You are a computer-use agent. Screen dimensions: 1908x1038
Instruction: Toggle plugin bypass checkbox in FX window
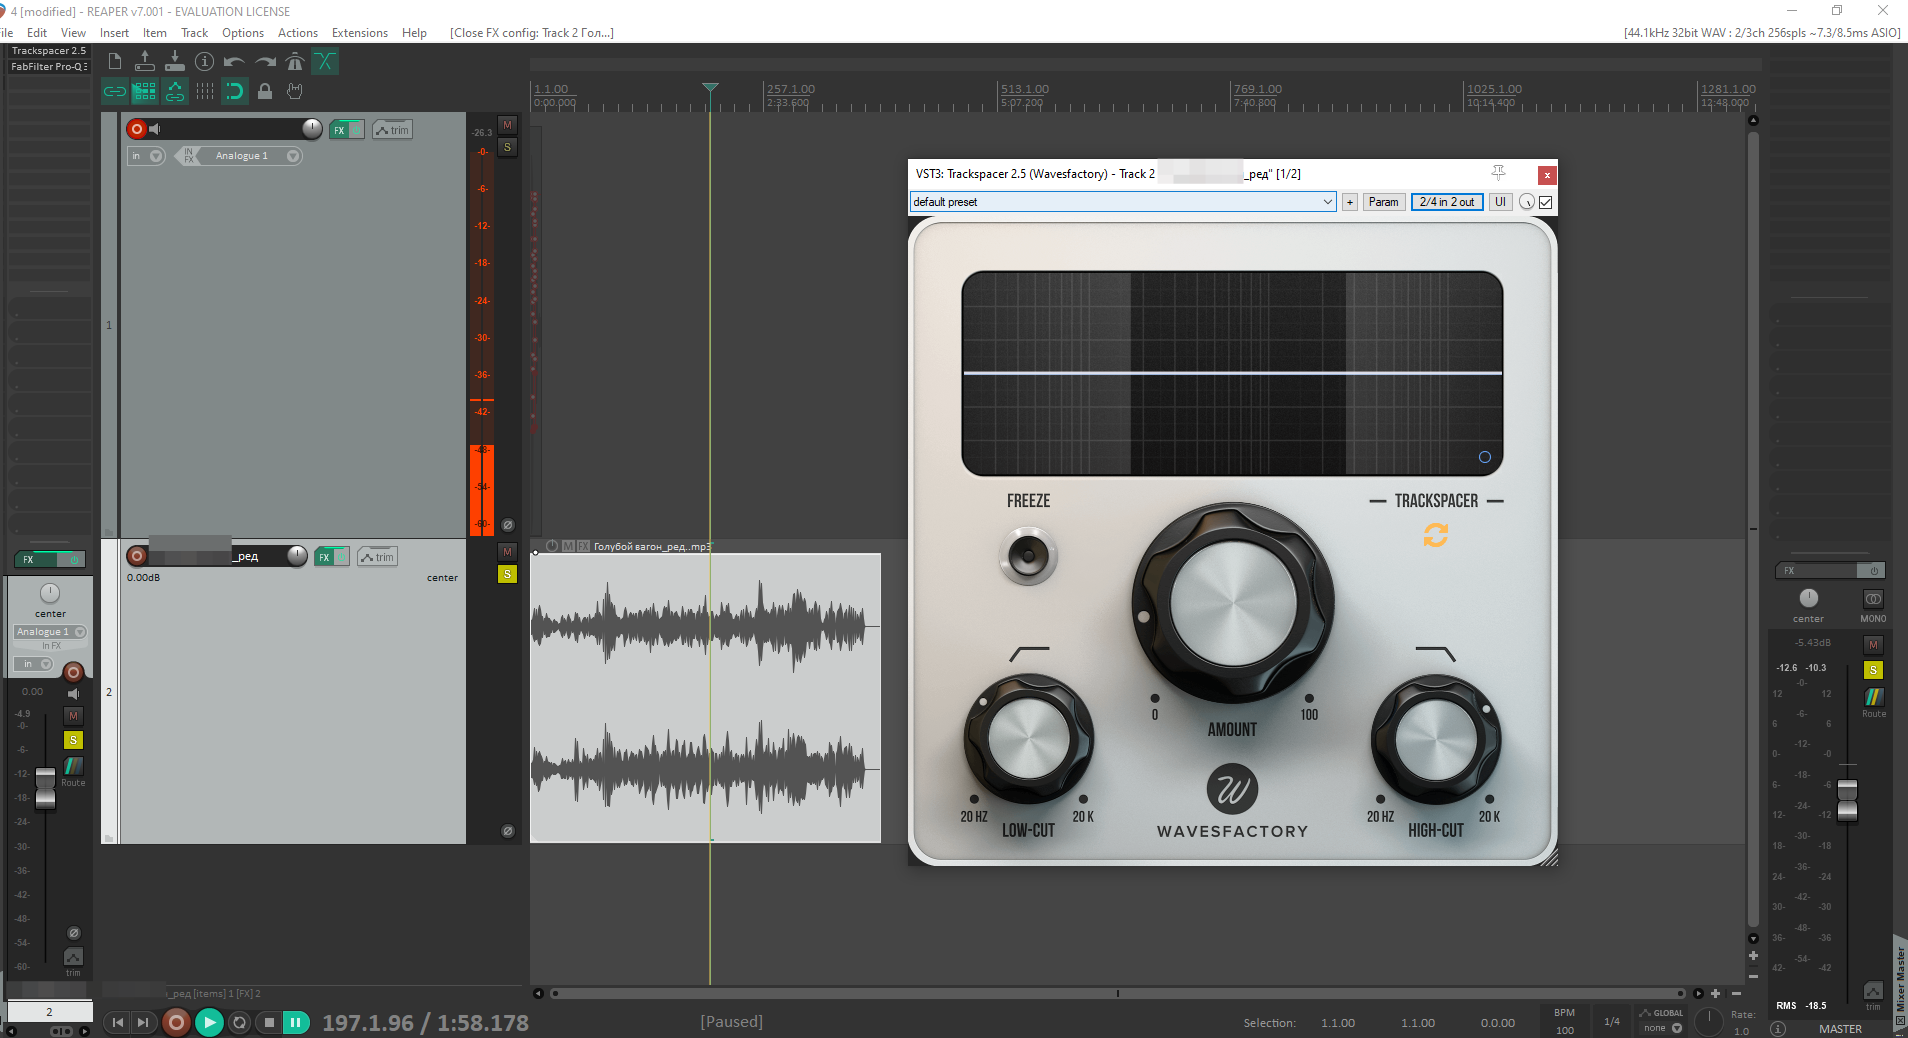tap(1546, 202)
